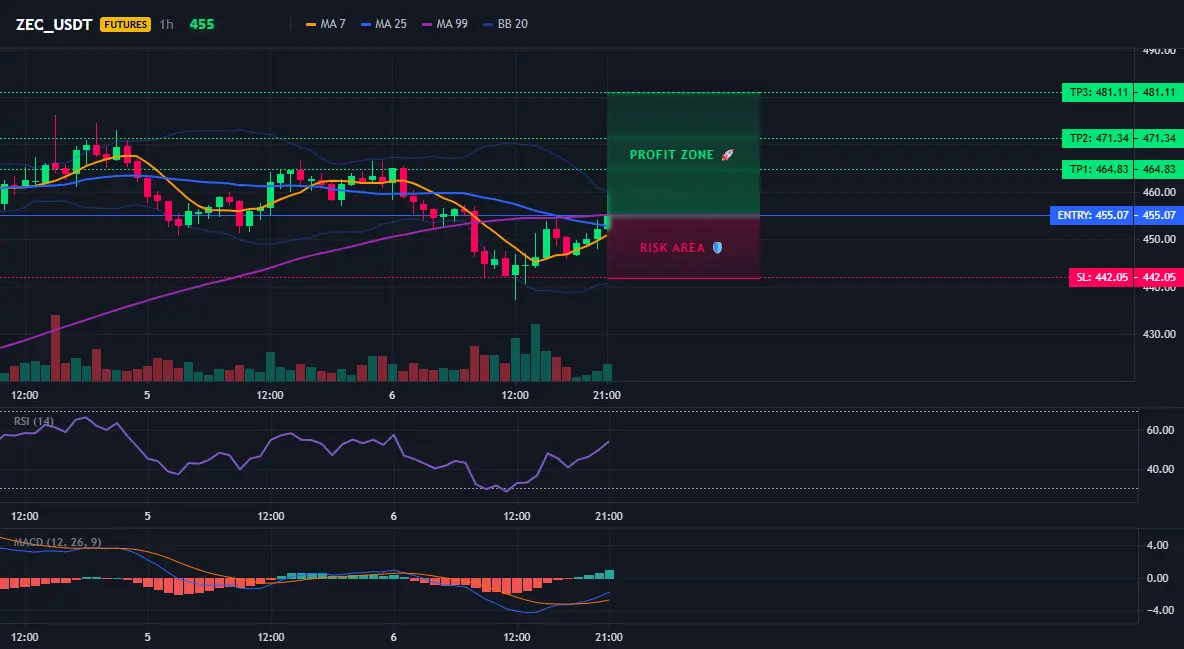Click the TP2: 471.34 label

coord(1098,138)
